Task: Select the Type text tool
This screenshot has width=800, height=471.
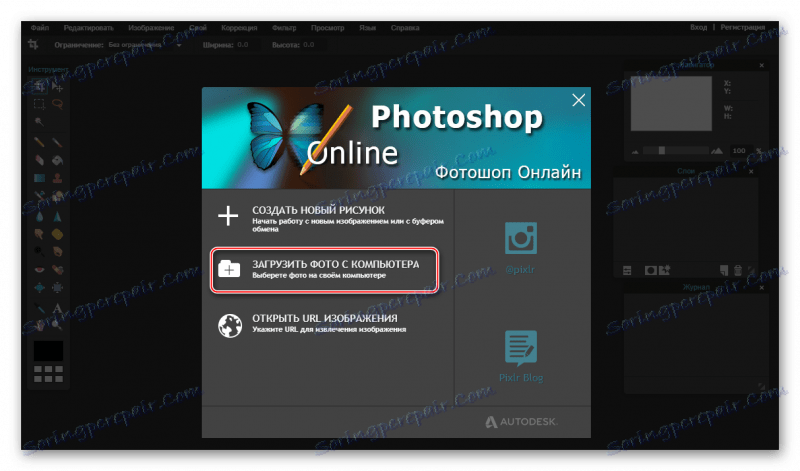Action: point(57,308)
